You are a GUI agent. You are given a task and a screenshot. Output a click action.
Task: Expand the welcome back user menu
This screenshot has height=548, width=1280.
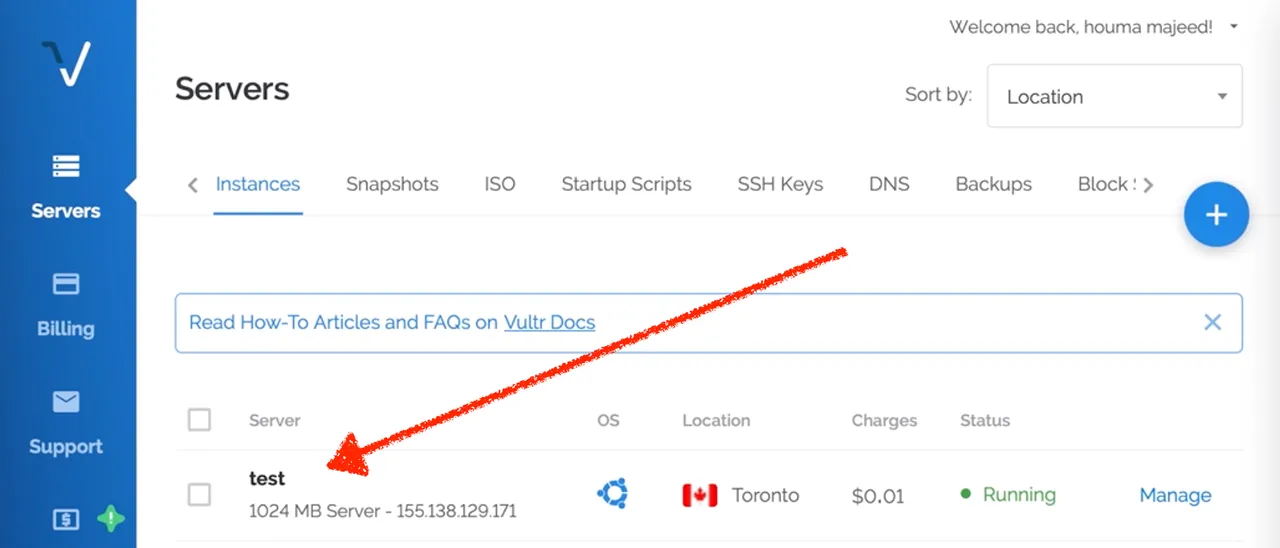(1094, 27)
